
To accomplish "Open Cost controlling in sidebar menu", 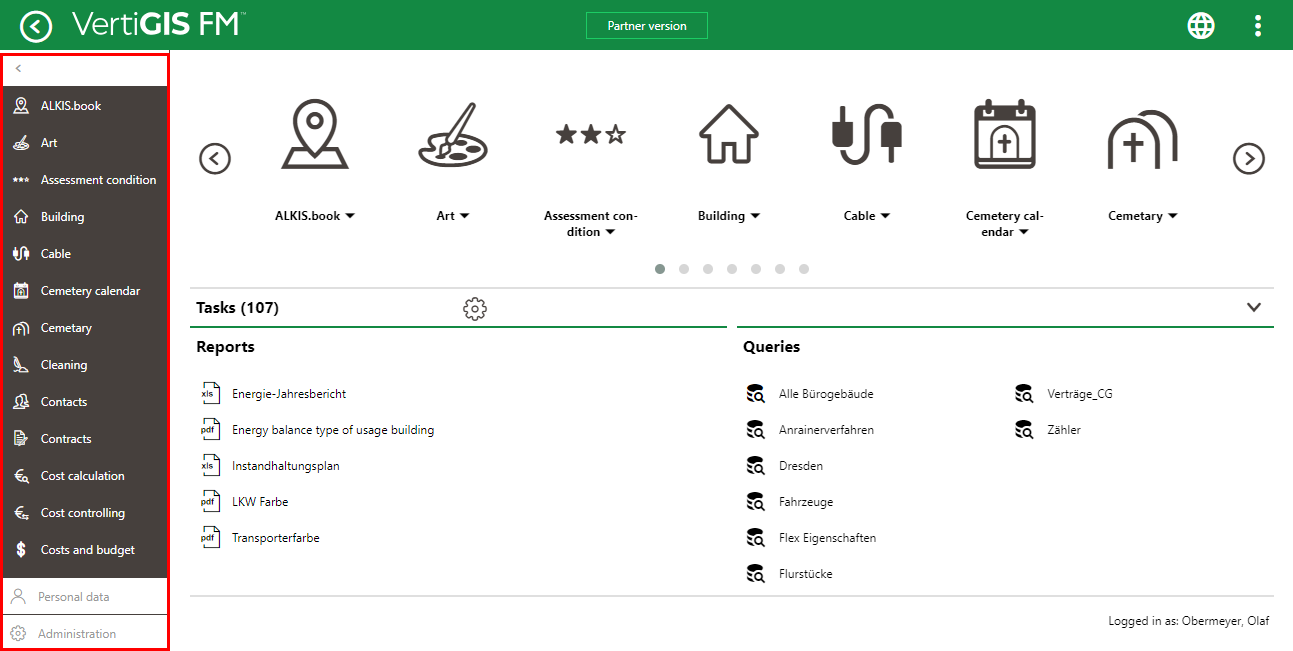I will point(82,513).
